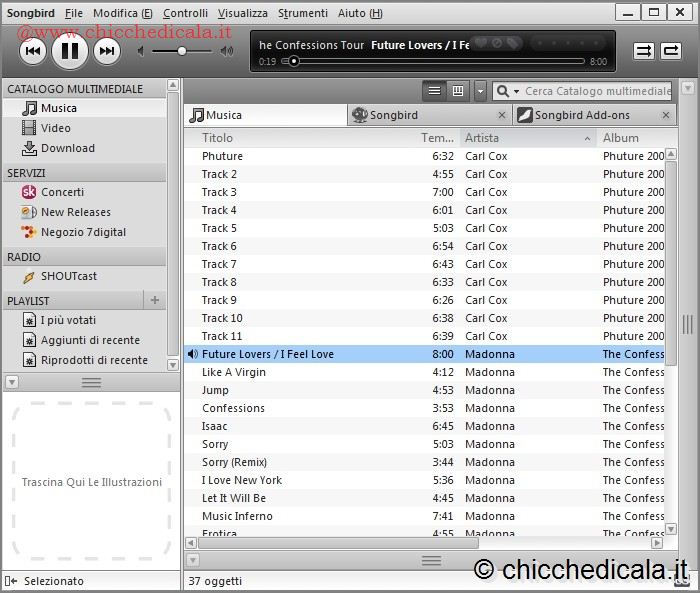Open the I più votati playlist
The height and width of the screenshot is (593, 700).
pyautogui.click(x=68, y=320)
